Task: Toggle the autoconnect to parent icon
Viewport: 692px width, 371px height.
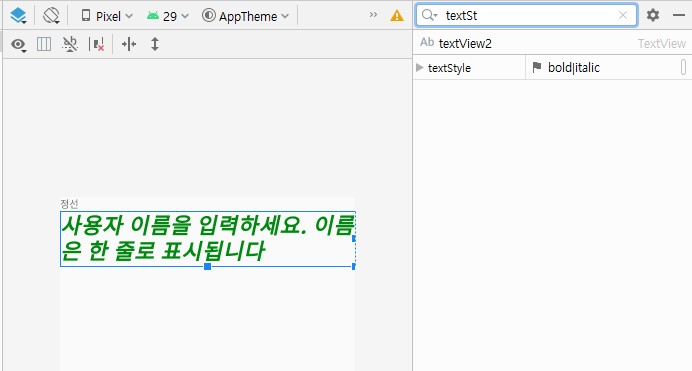Action: [x=70, y=44]
